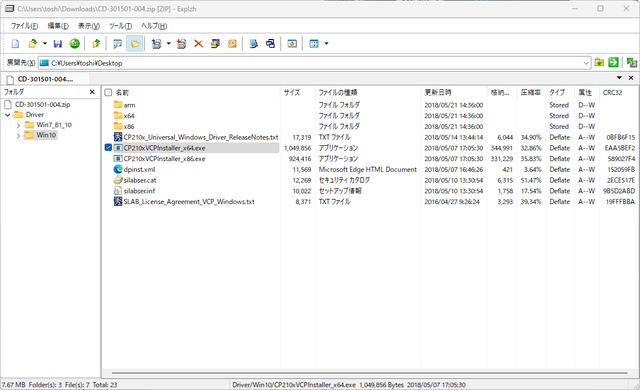Close the active tab with X button
Screen dimensions: 640x390
point(631,78)
